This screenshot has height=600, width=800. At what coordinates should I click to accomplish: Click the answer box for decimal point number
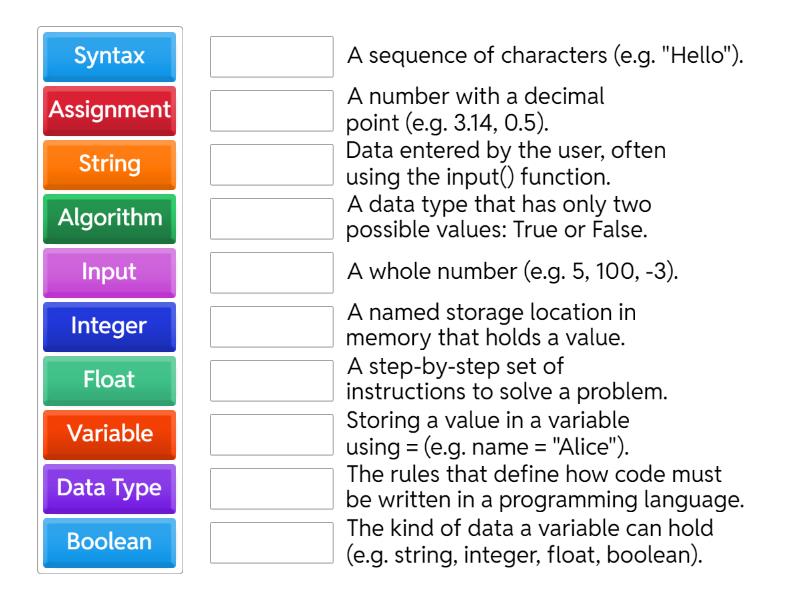272,111
